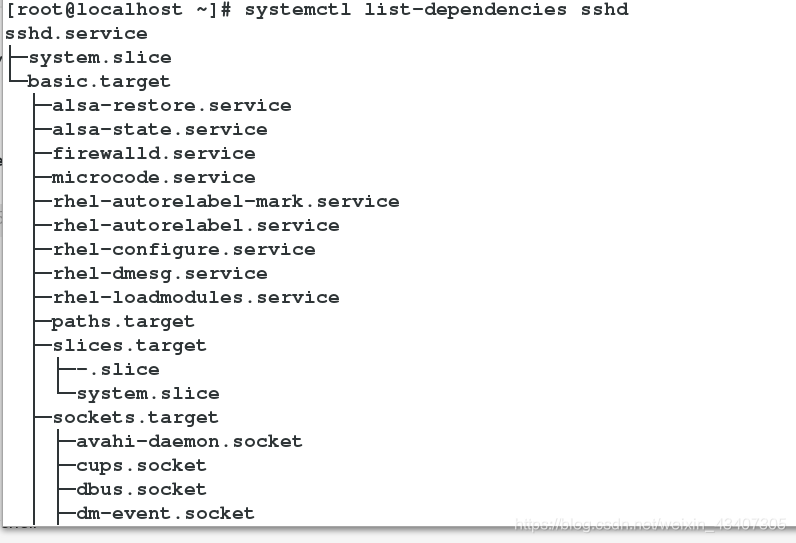Image resolution: width=796 pixels, height=543 pixels.
Task: Select rhel-autorelabel-mark.service line
Action: pyautogui.click(x=226, y=201)
